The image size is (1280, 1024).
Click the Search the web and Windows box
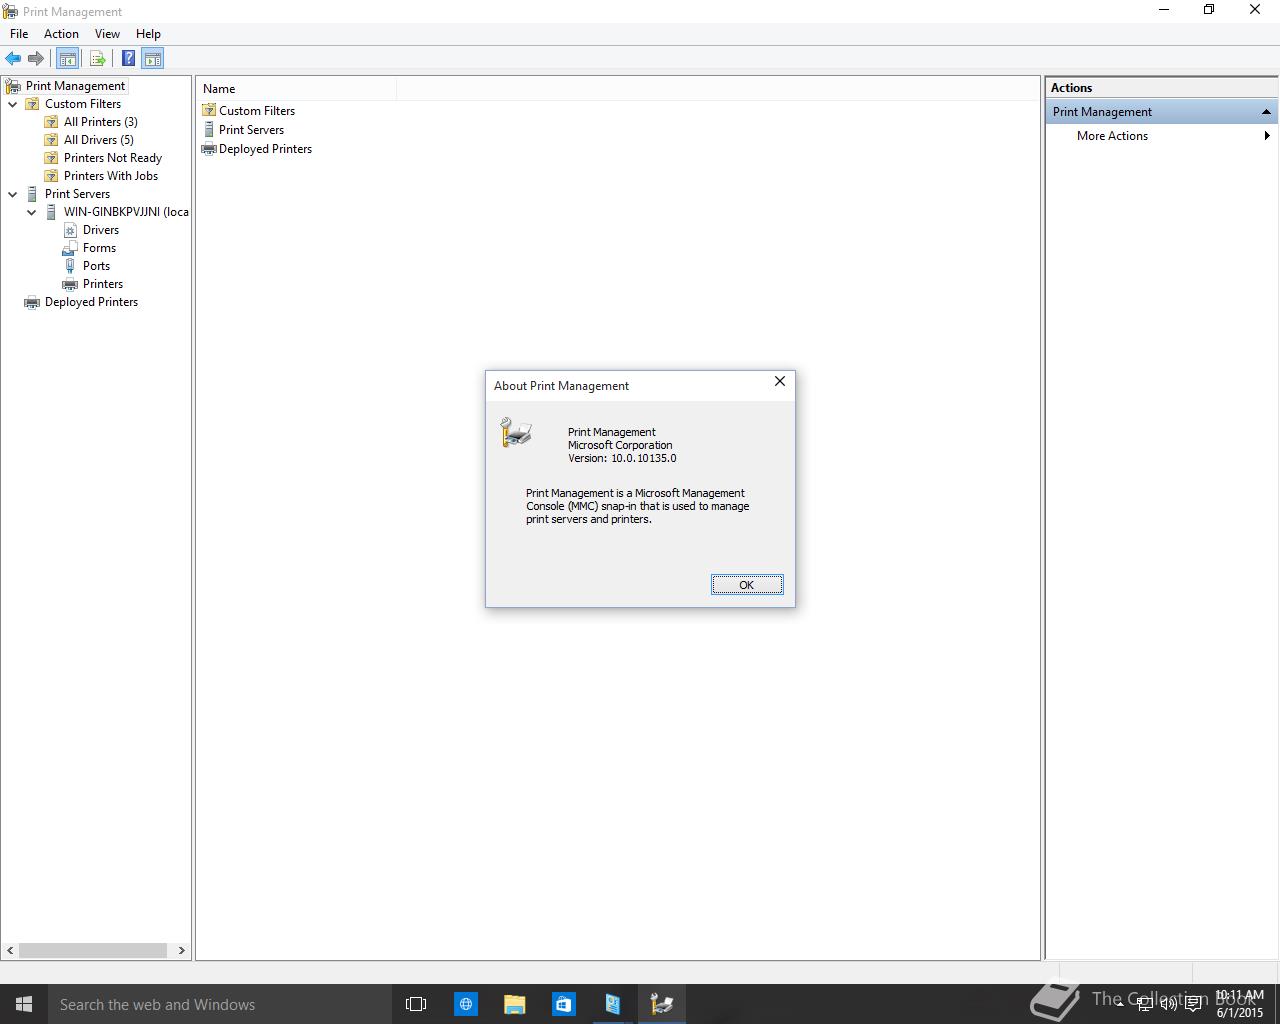pyautogui.click(x=218, y=1004)
